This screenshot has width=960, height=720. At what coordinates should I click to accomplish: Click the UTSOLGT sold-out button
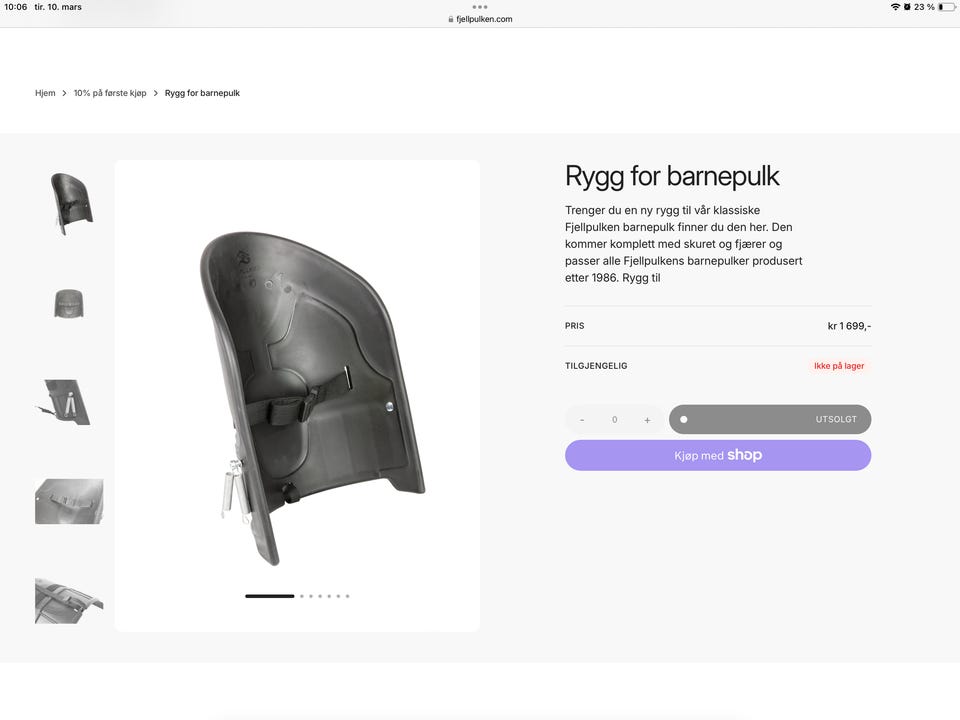point(770,419)
